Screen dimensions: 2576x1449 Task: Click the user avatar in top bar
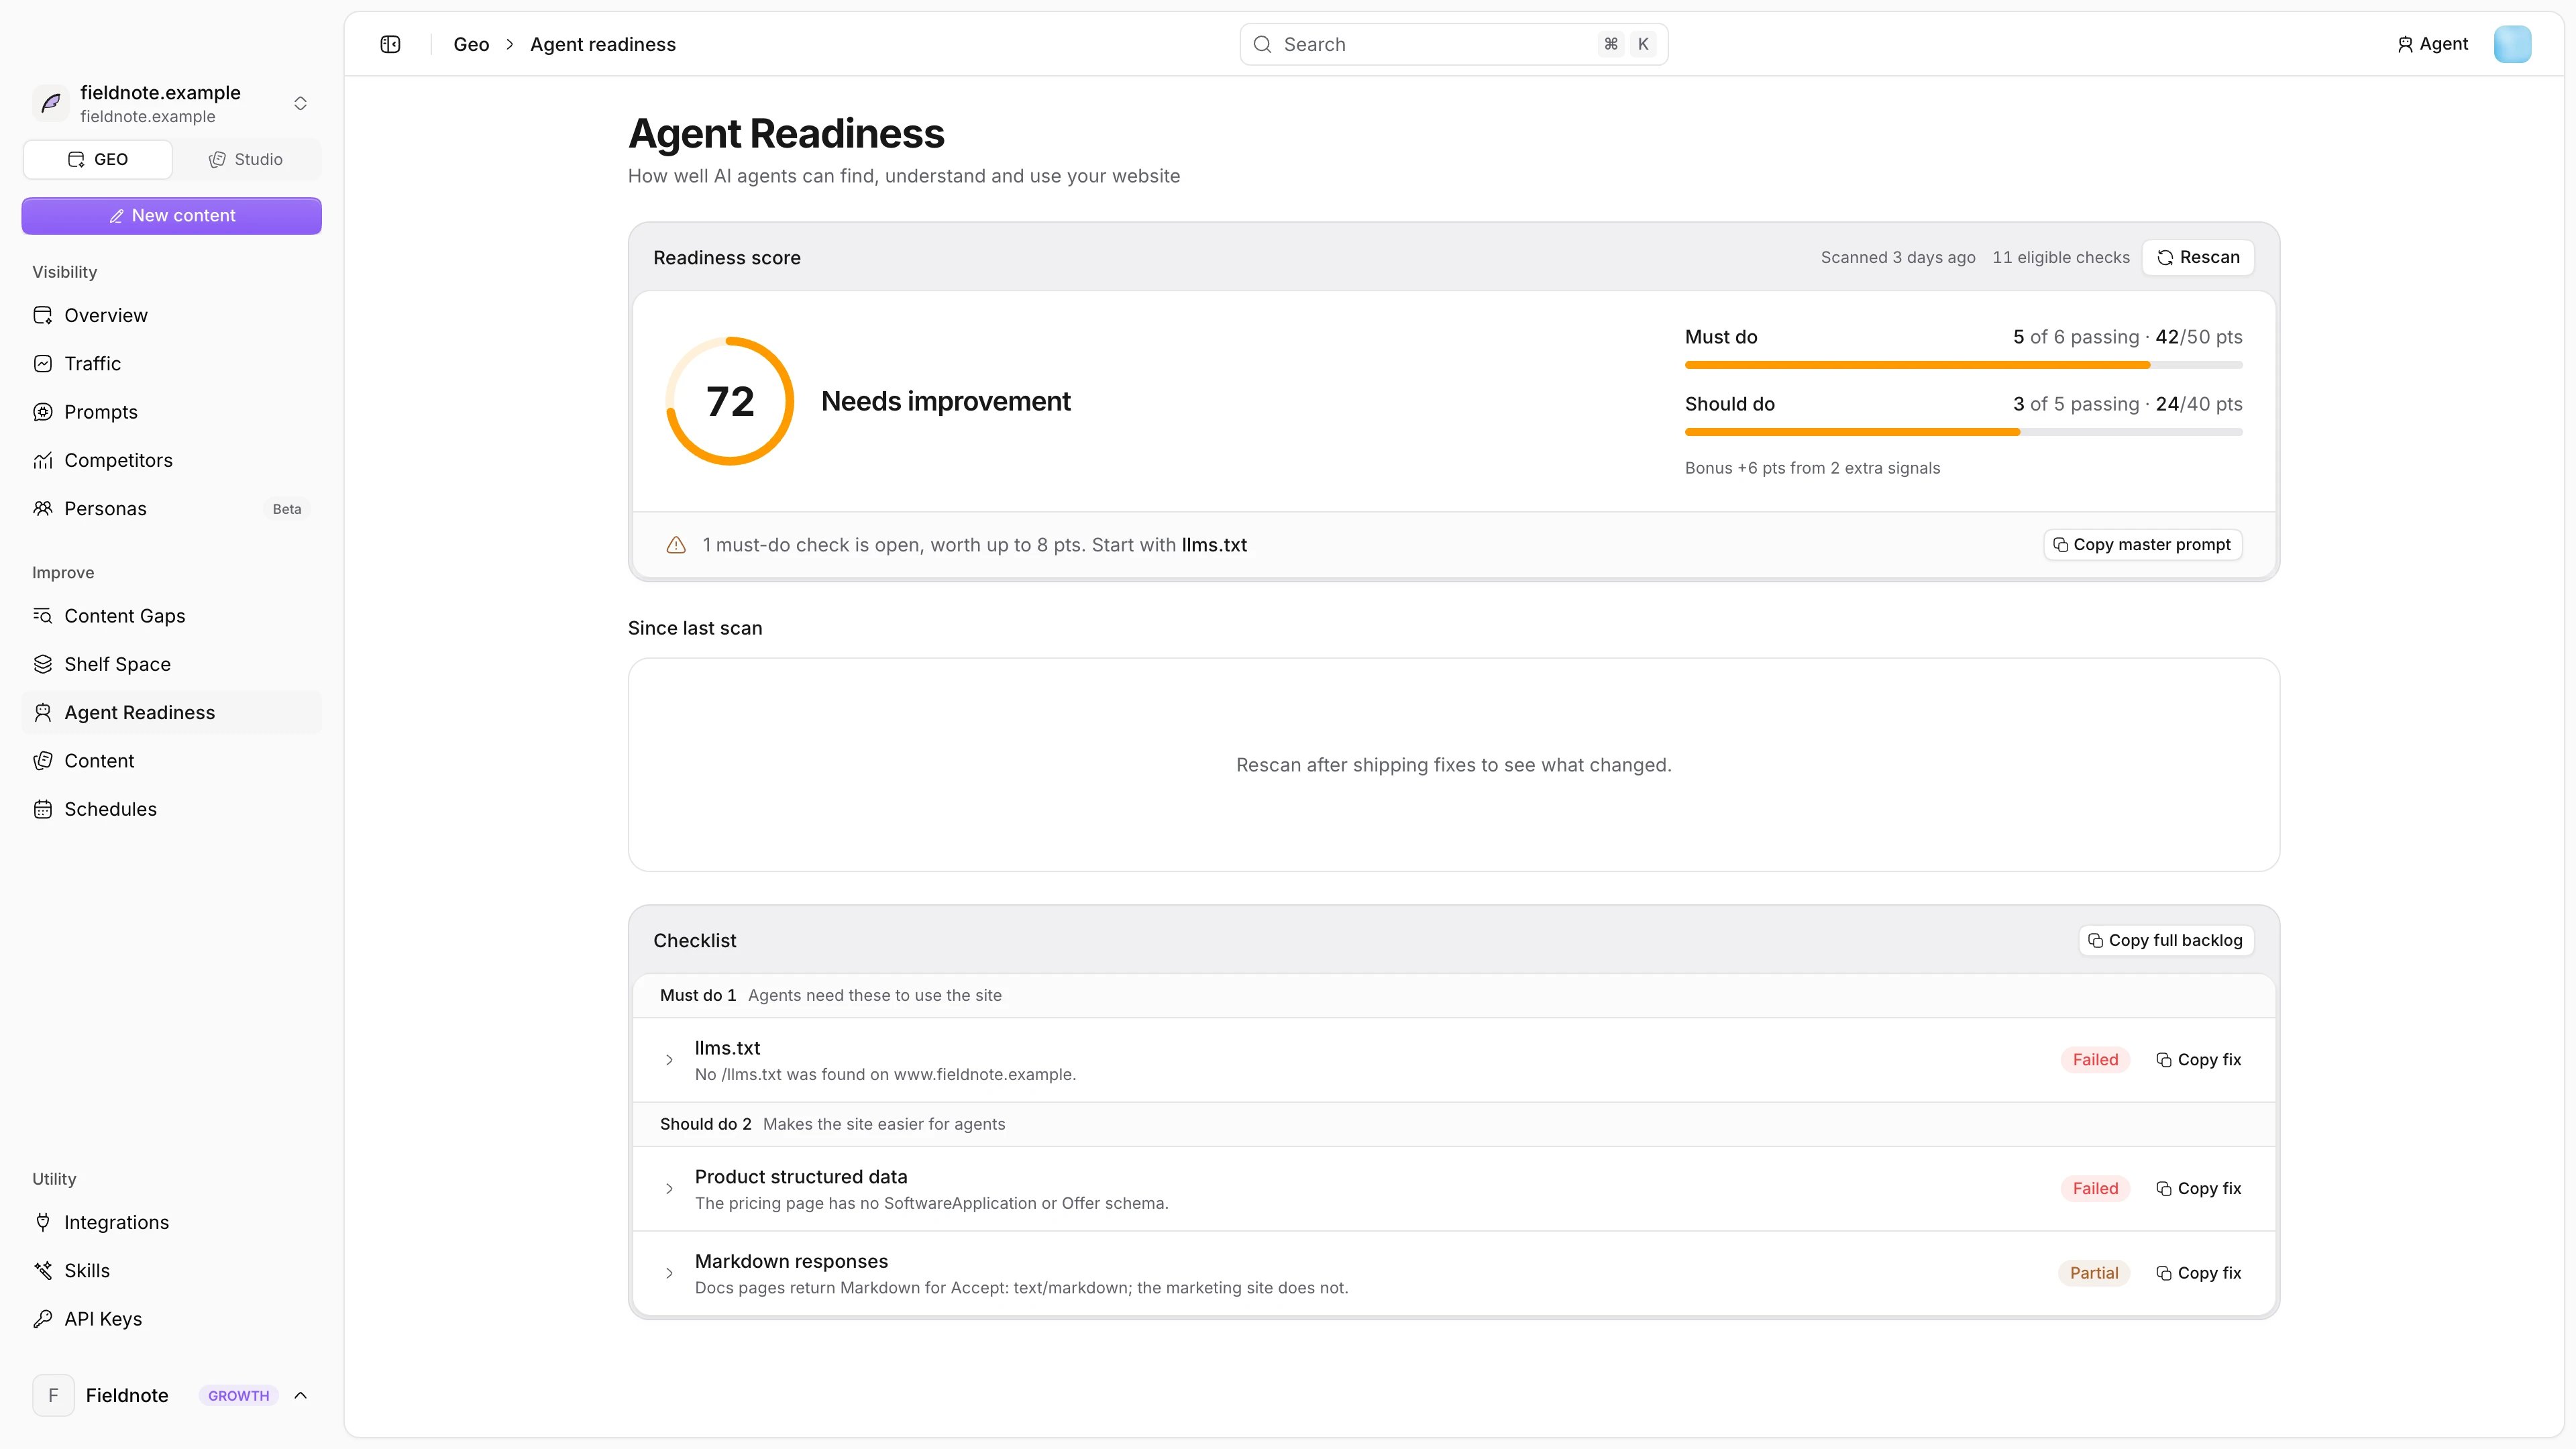[x=2512, y=44]
